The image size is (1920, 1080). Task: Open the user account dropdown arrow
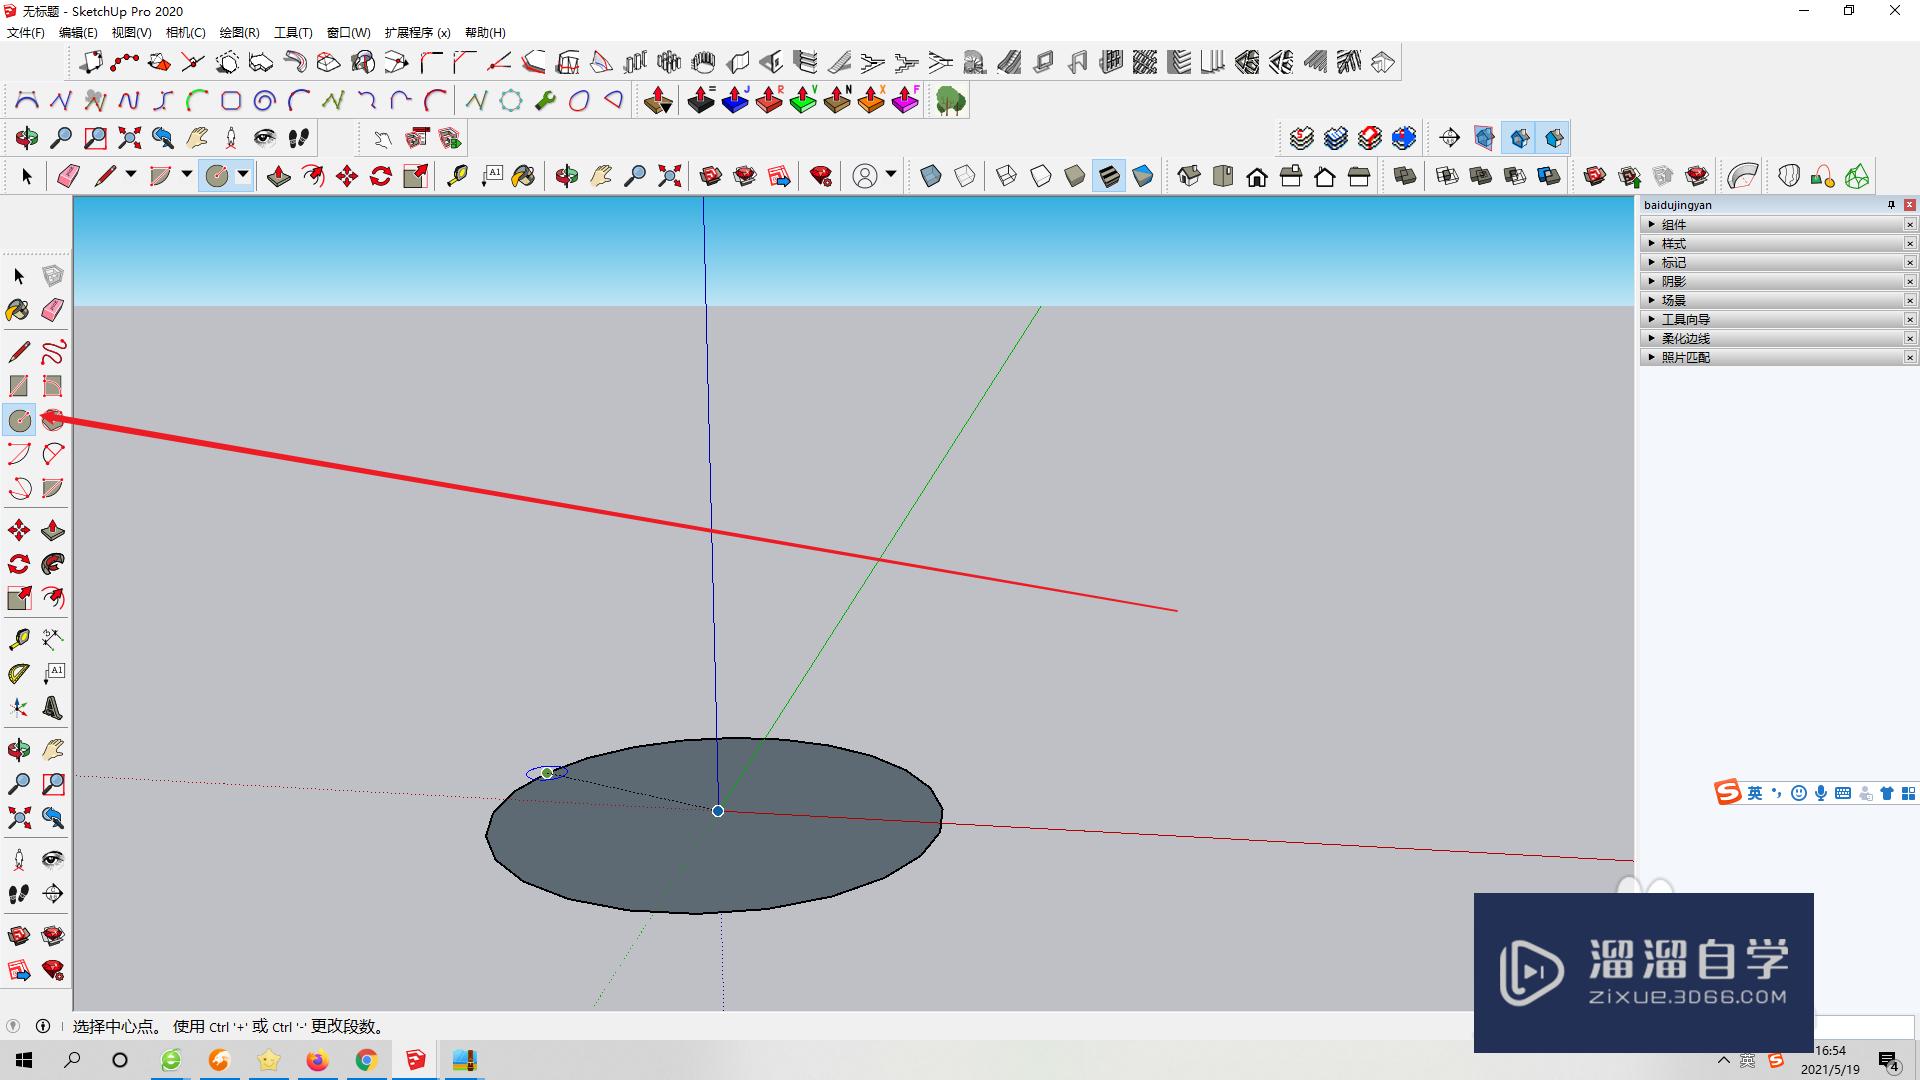[x=891, y=175]
